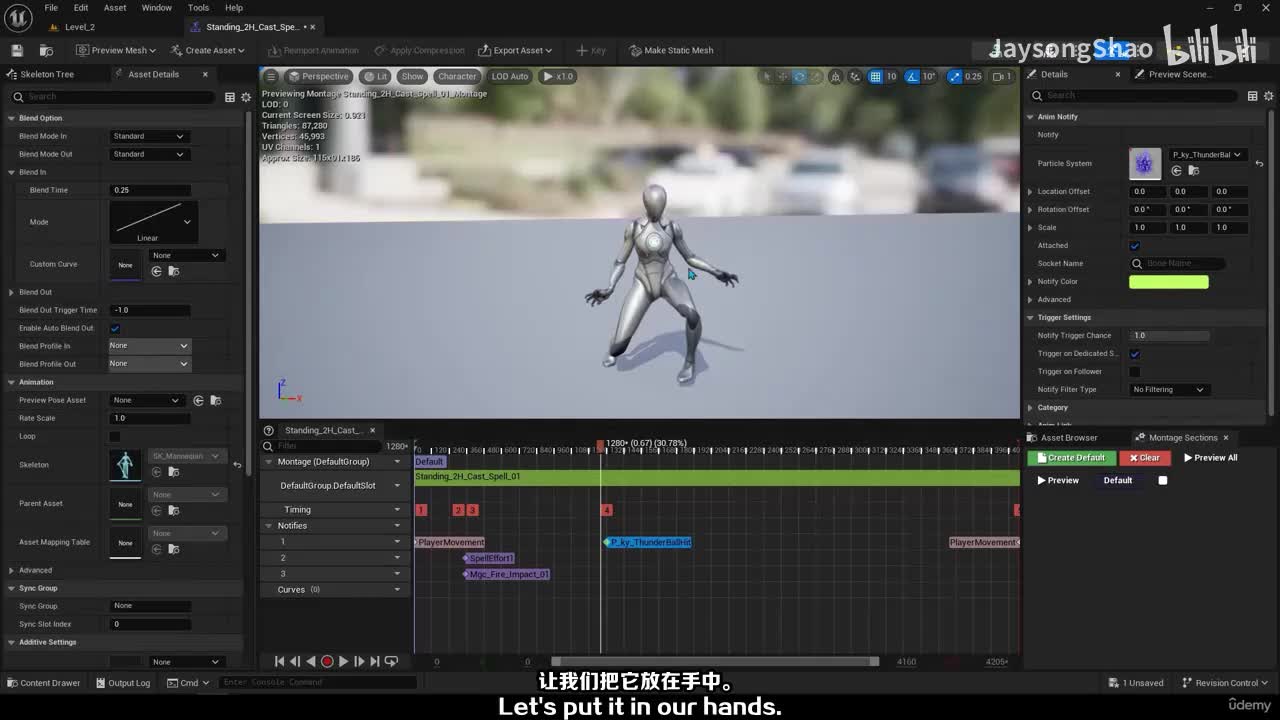Toggle the Default section checkbox in Montage Sections
1280x720 pixels.
pyautogui.click(x=1162, y=480)
